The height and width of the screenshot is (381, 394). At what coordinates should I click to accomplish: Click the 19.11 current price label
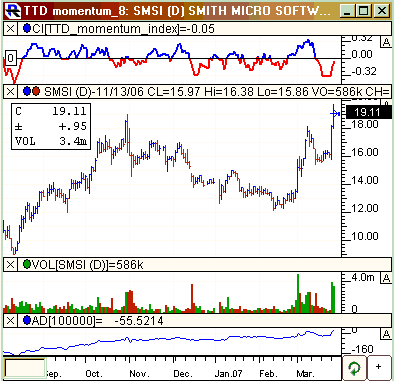369,112
